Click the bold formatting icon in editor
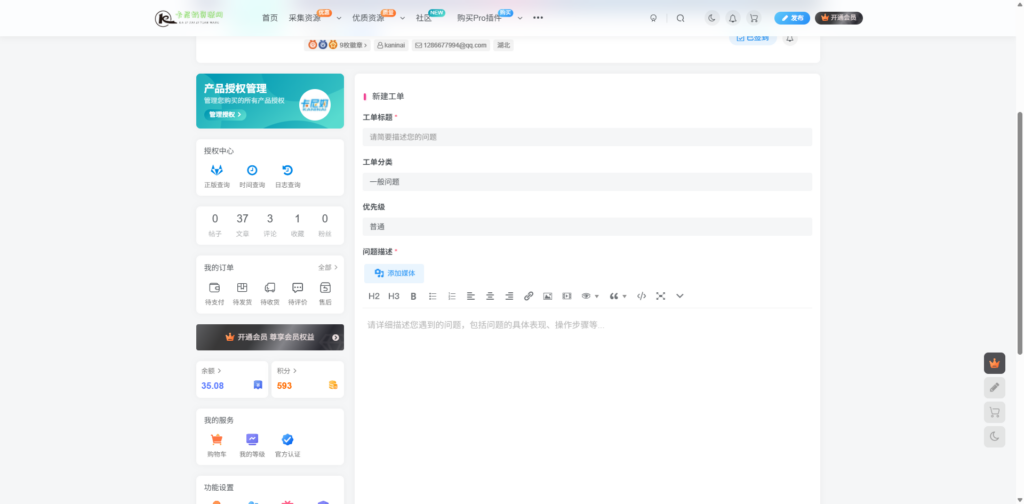 point(413,296)
